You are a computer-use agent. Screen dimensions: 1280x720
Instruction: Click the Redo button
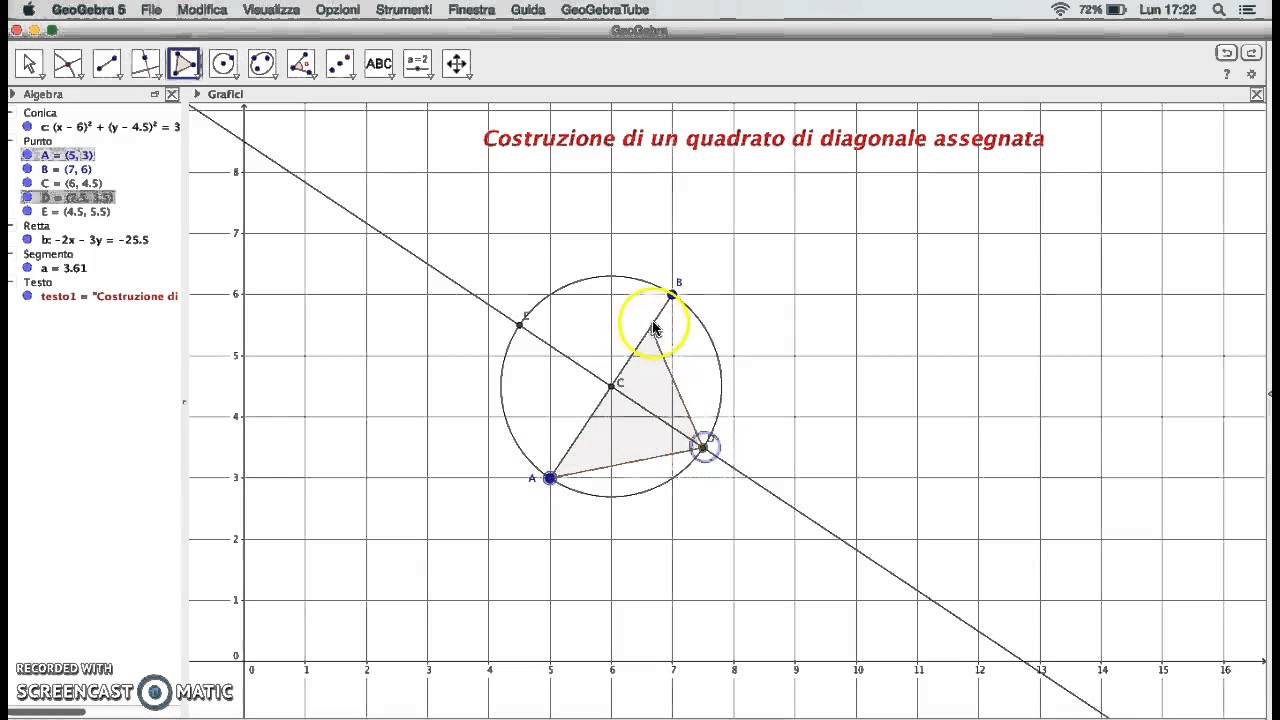pyautogui.click(x=1251, y=53)
